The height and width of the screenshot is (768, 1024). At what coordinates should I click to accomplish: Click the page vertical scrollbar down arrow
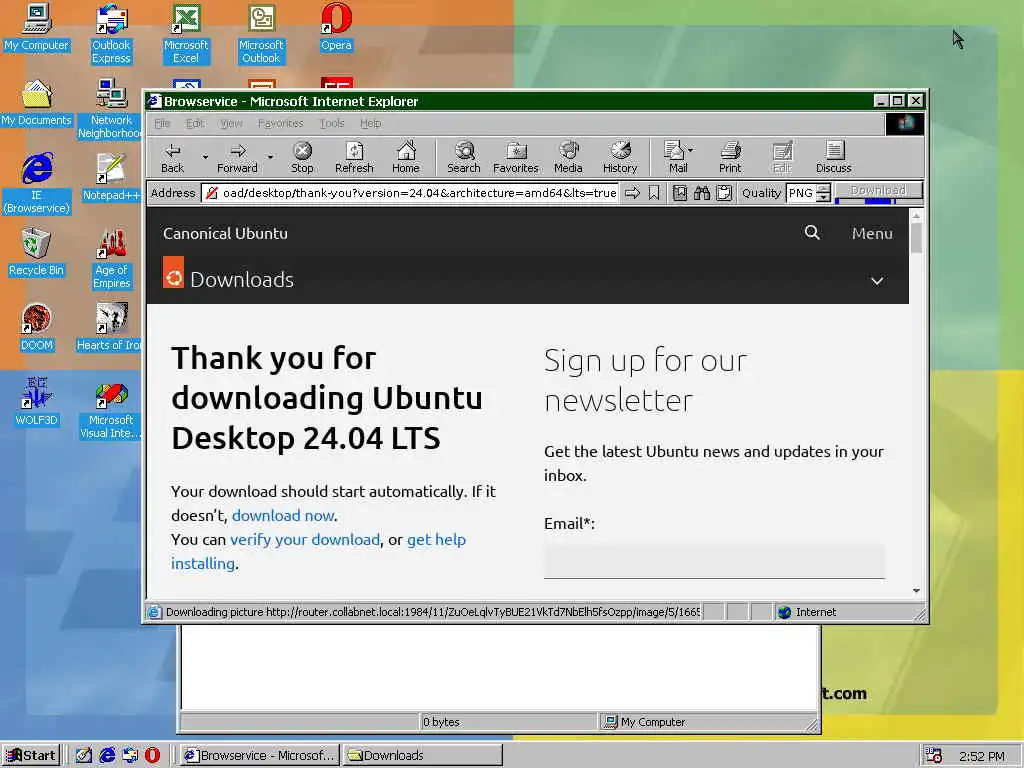pos(916,590)
